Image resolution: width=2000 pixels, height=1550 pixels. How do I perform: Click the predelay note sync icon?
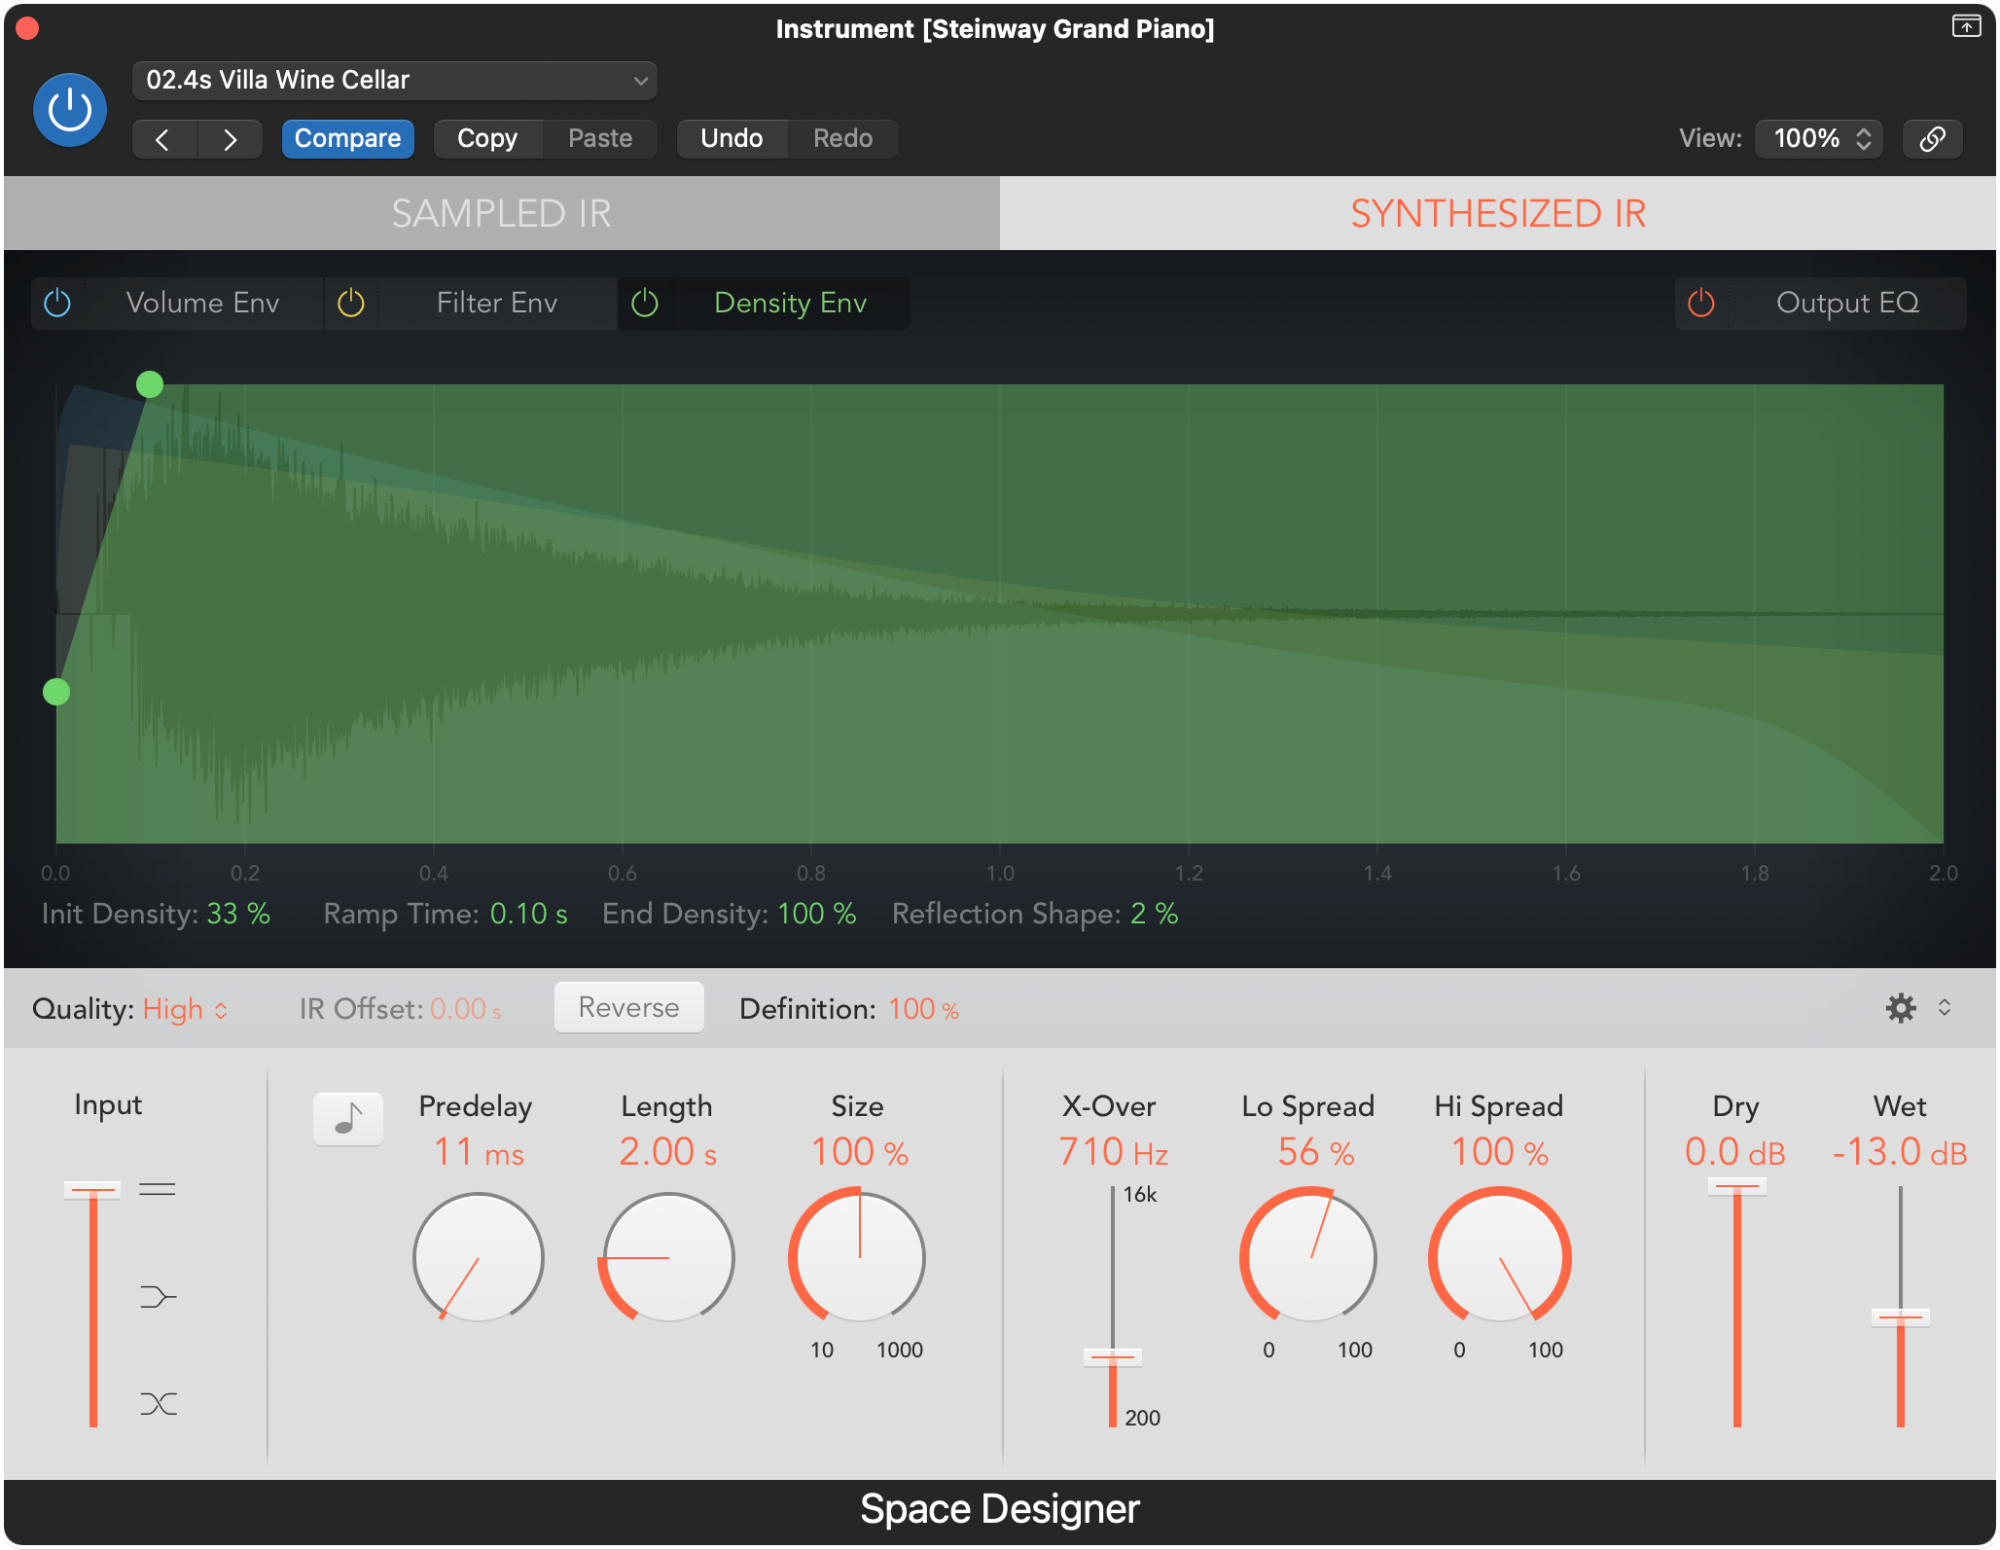pos(347,1119)
